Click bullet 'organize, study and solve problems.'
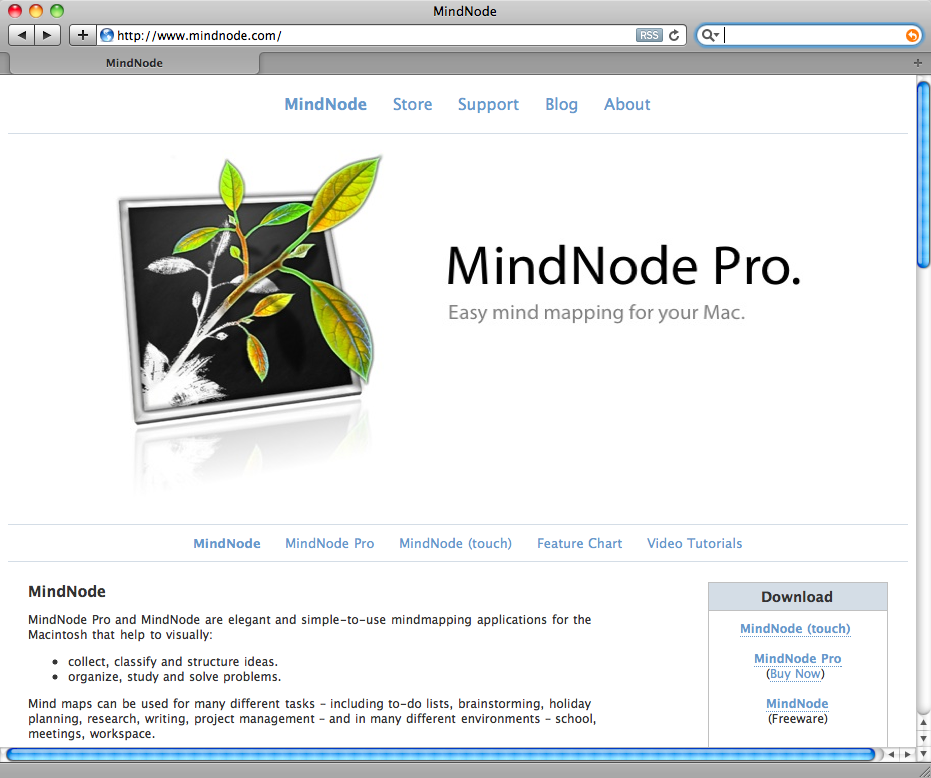This screenshot has width=931, height=778. (175, 677)
